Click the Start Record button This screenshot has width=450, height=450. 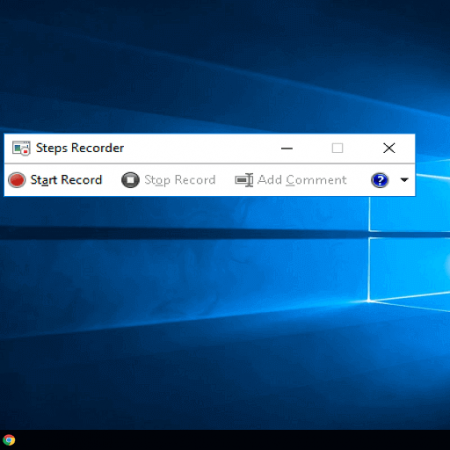point(55,180)
